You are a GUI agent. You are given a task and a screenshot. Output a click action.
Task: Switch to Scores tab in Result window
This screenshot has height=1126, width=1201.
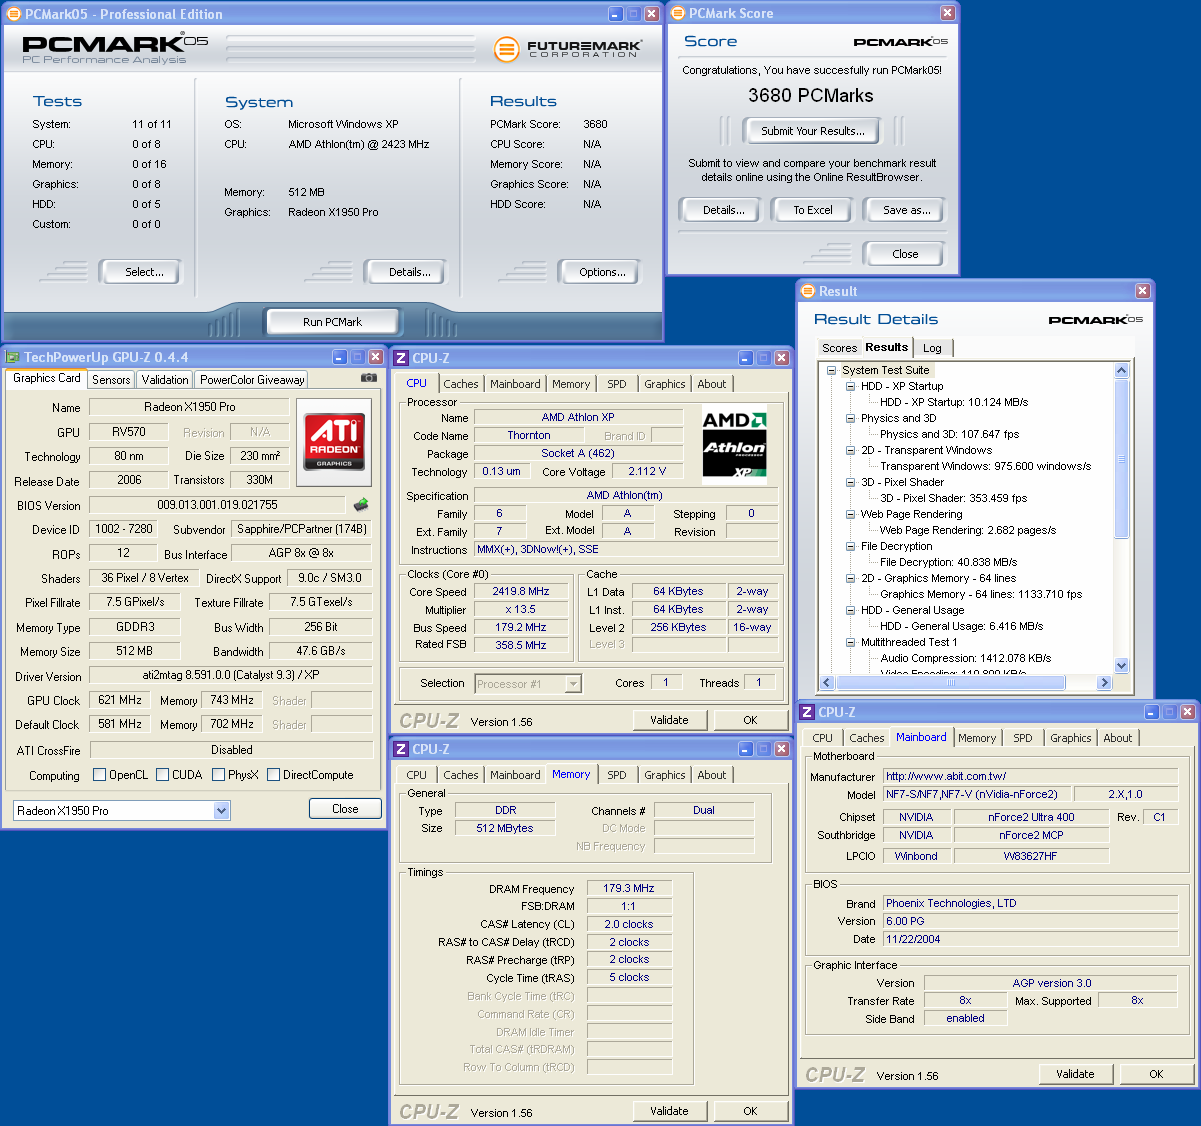839,348
